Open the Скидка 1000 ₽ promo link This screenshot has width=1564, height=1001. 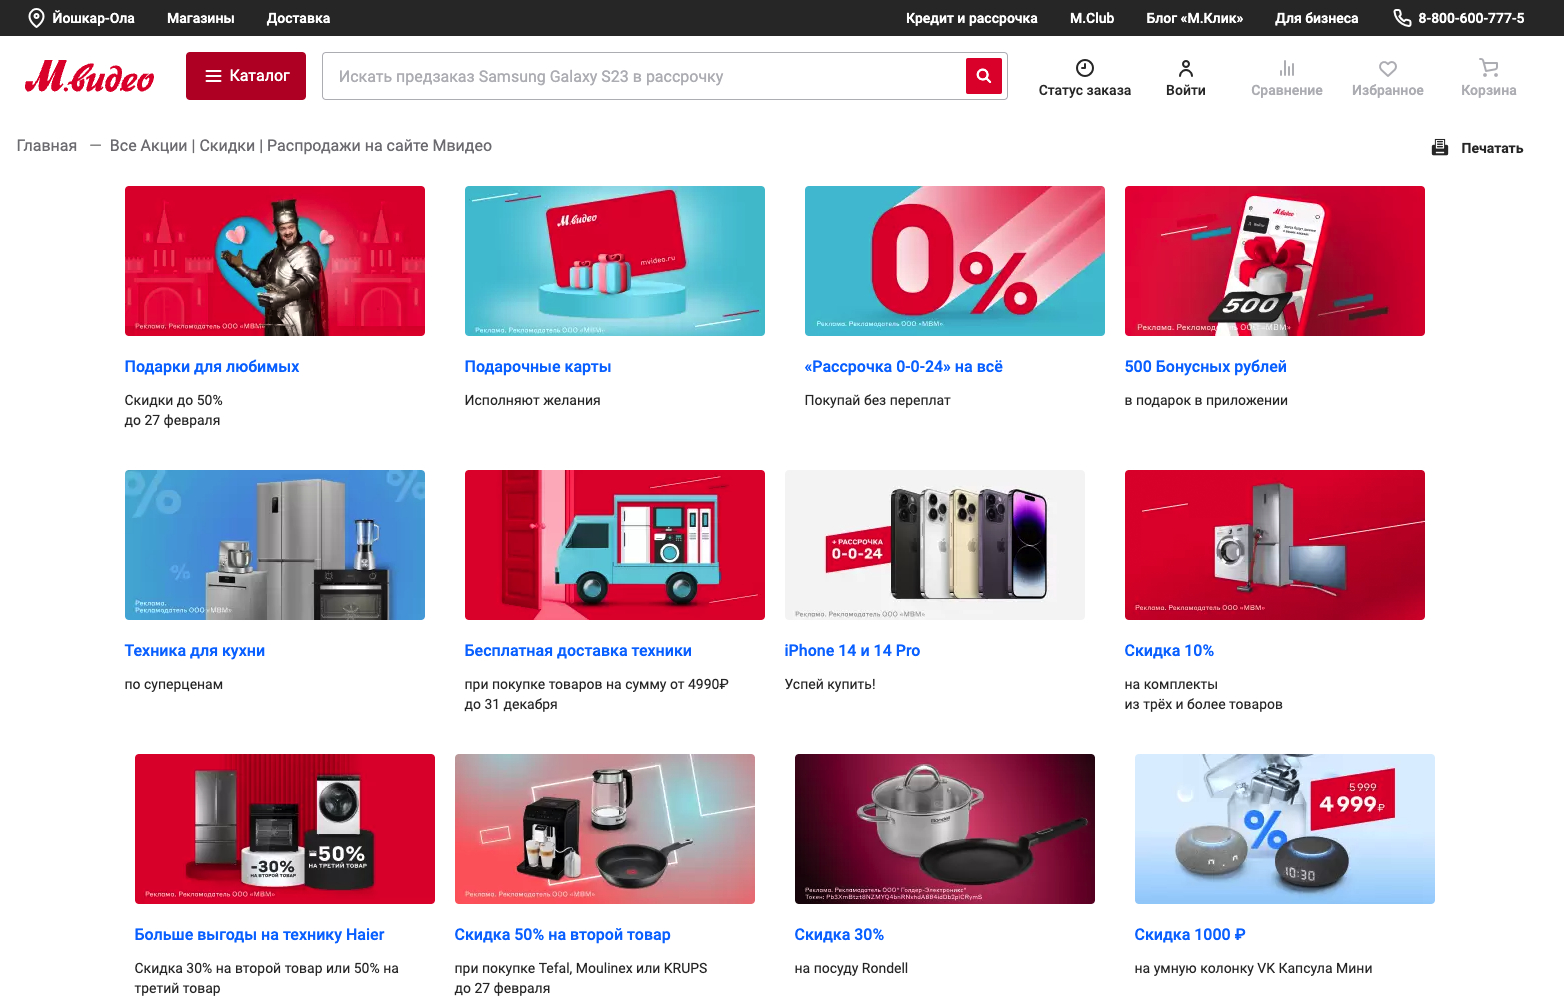click(1190, 935)
